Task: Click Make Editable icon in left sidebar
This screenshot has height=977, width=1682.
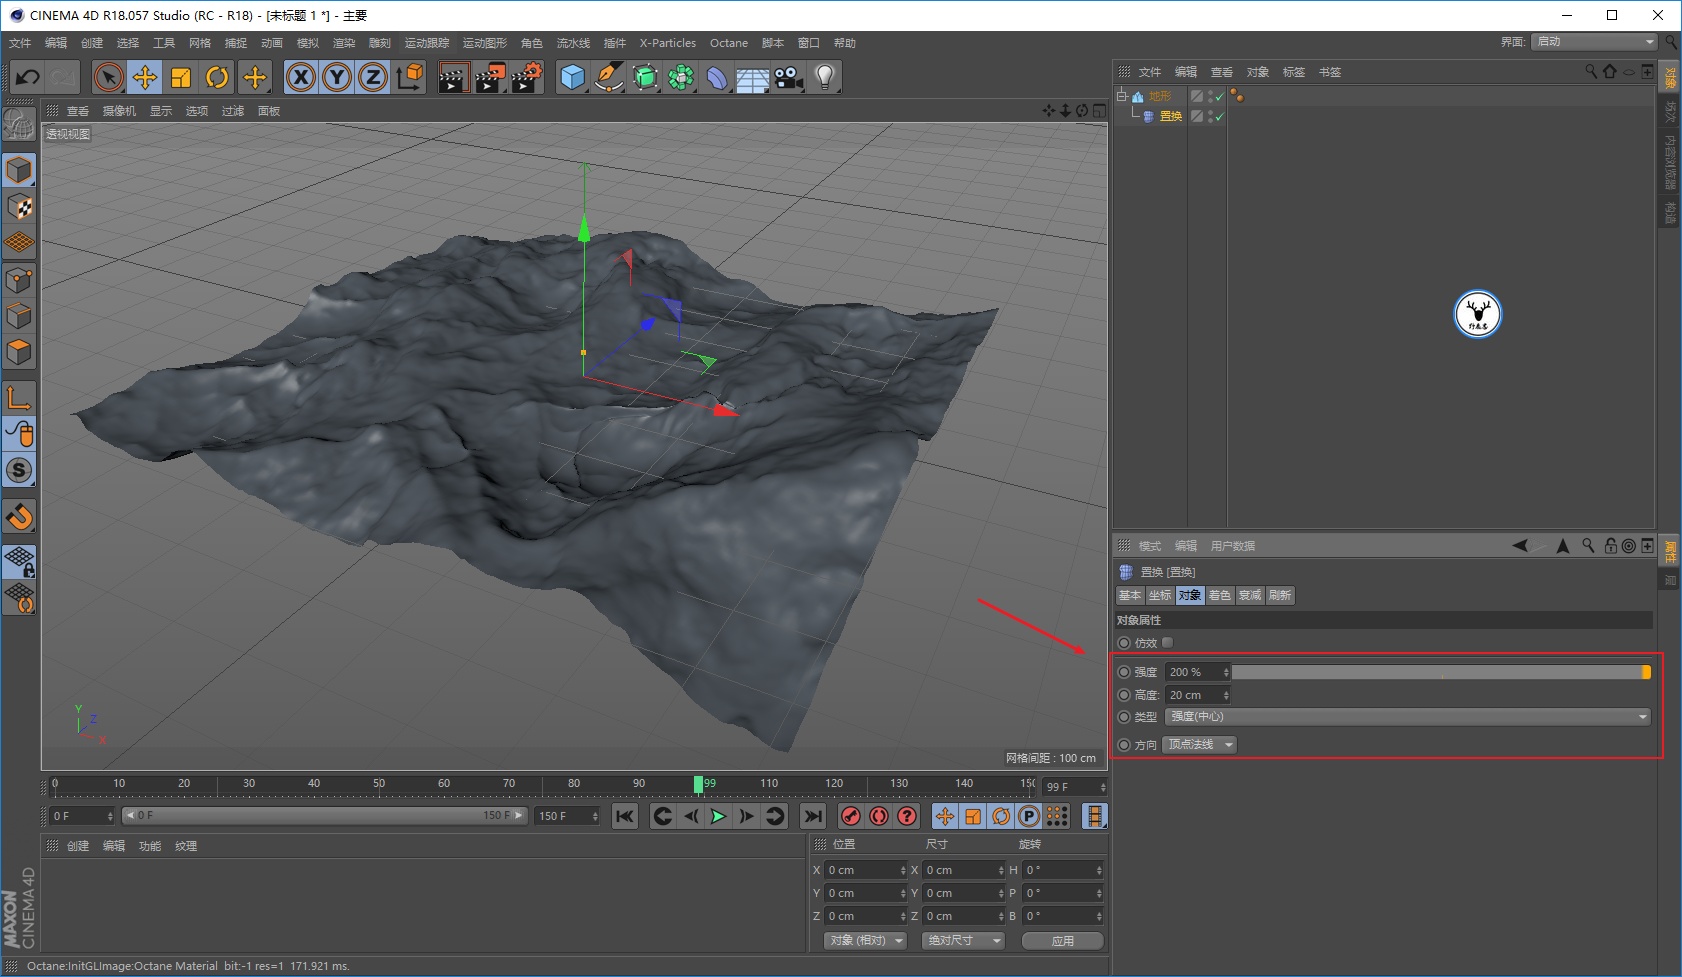Action: [x=18, y=124]
